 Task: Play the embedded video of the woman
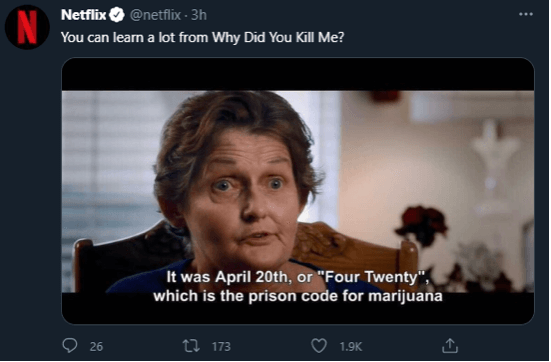[x=298, y=191]
